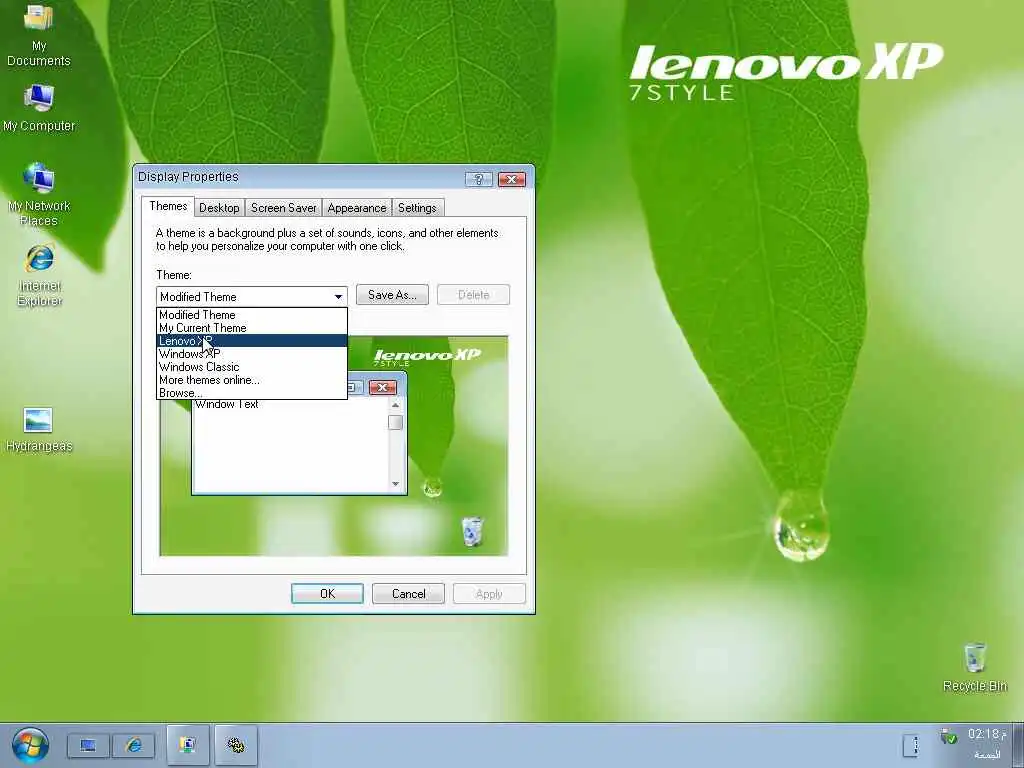Click the taskbar clock showing 02:18
The height and width of the screenshot is (768, 1024).
pos(986,735)
